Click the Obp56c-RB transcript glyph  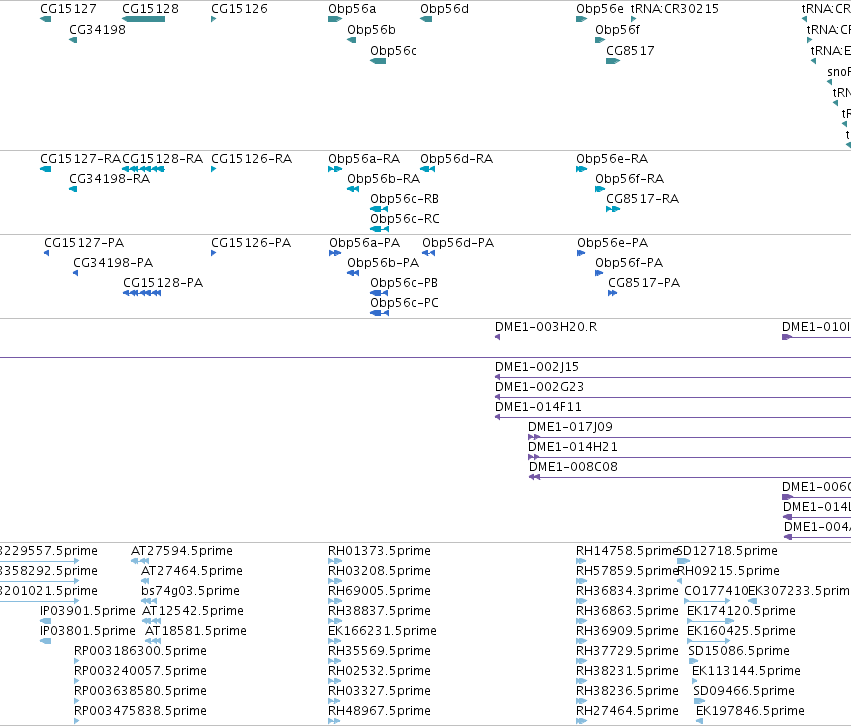pyautogui.click(x=379, y=209)
